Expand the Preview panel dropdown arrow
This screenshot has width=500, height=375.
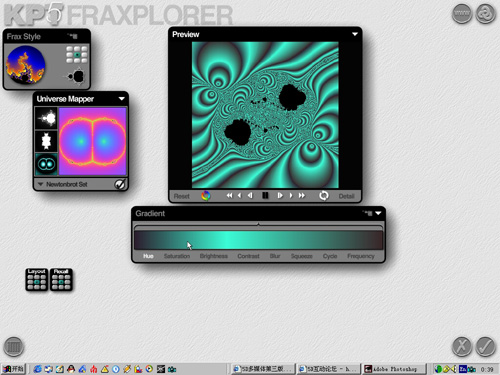click(x=355, y=34)
